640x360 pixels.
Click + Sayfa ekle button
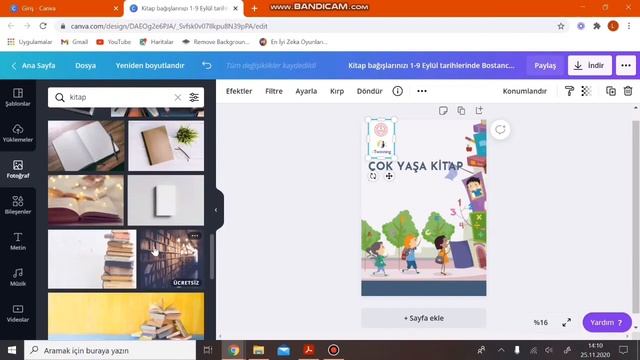(424, 318)
